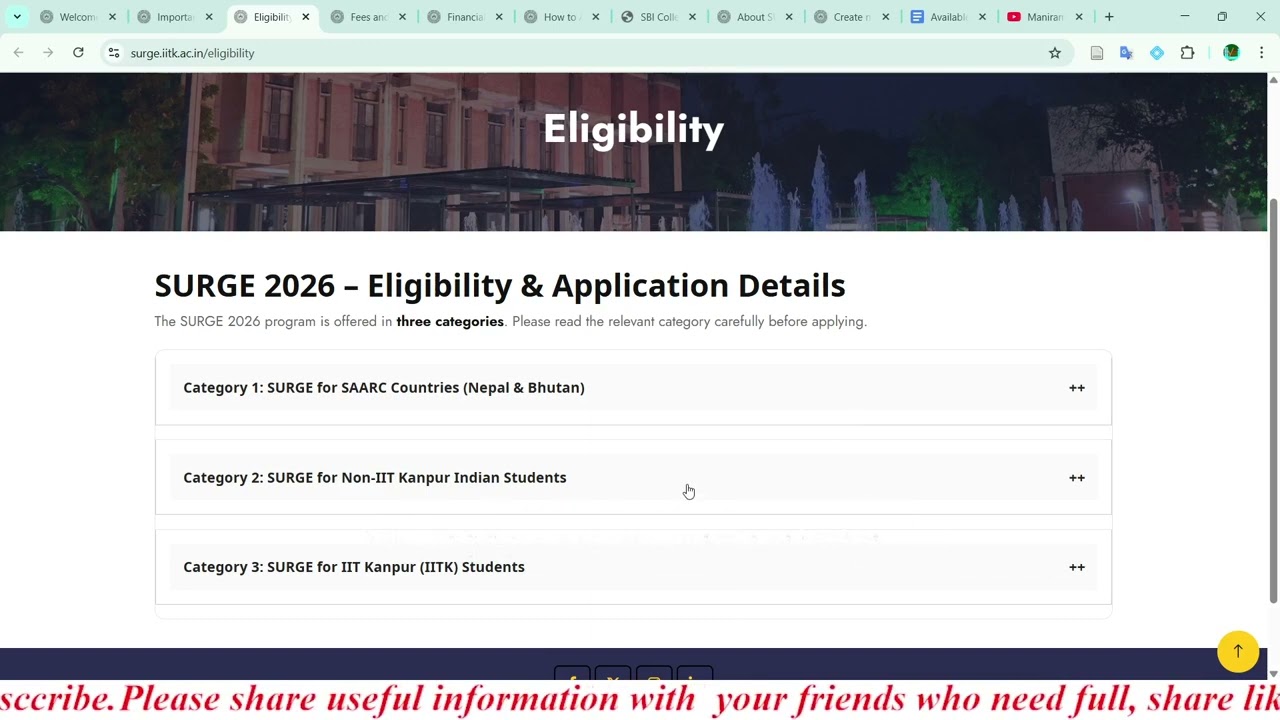Close the Welcome tab
The height and width of the screenshot is (720, 1280).
(112, 17)
